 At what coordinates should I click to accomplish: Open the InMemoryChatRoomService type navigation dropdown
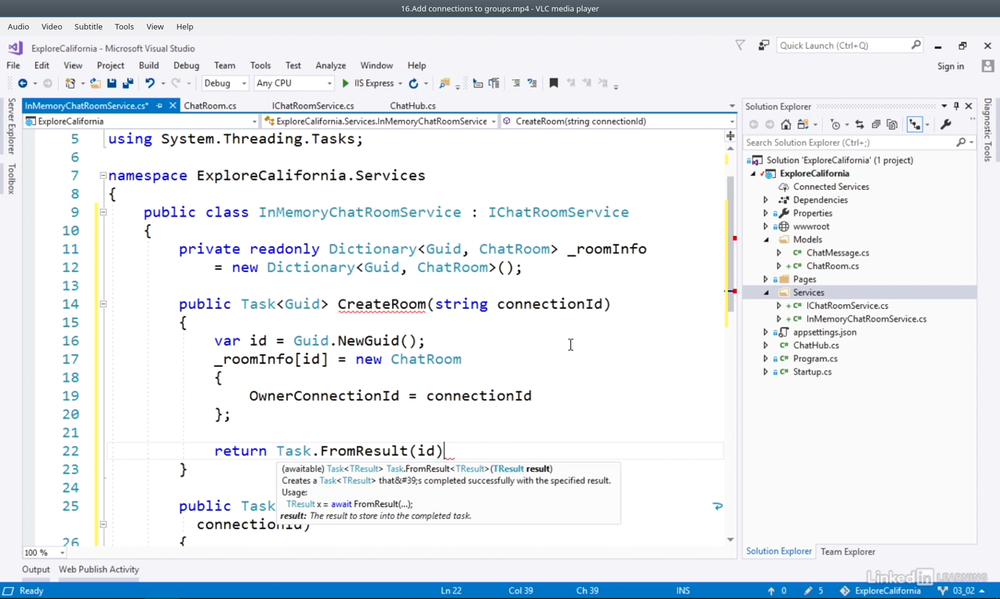coord(379,121)
